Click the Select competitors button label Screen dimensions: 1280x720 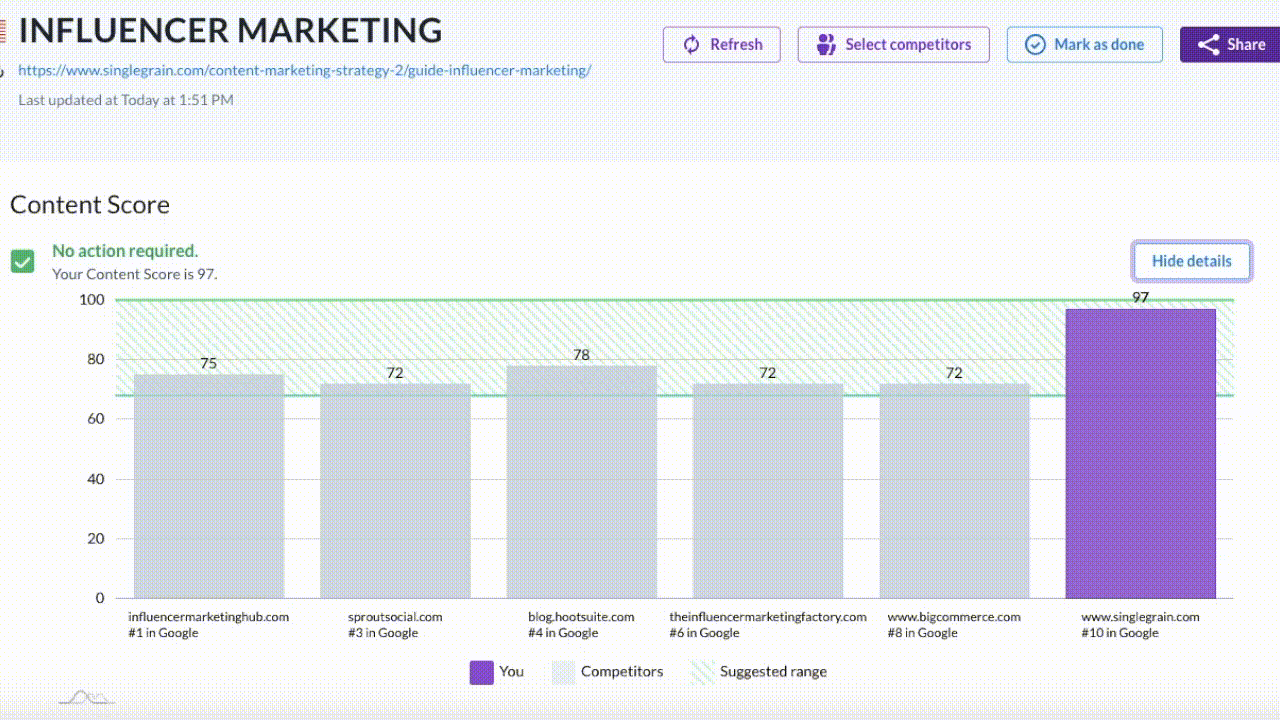[908, 45]
